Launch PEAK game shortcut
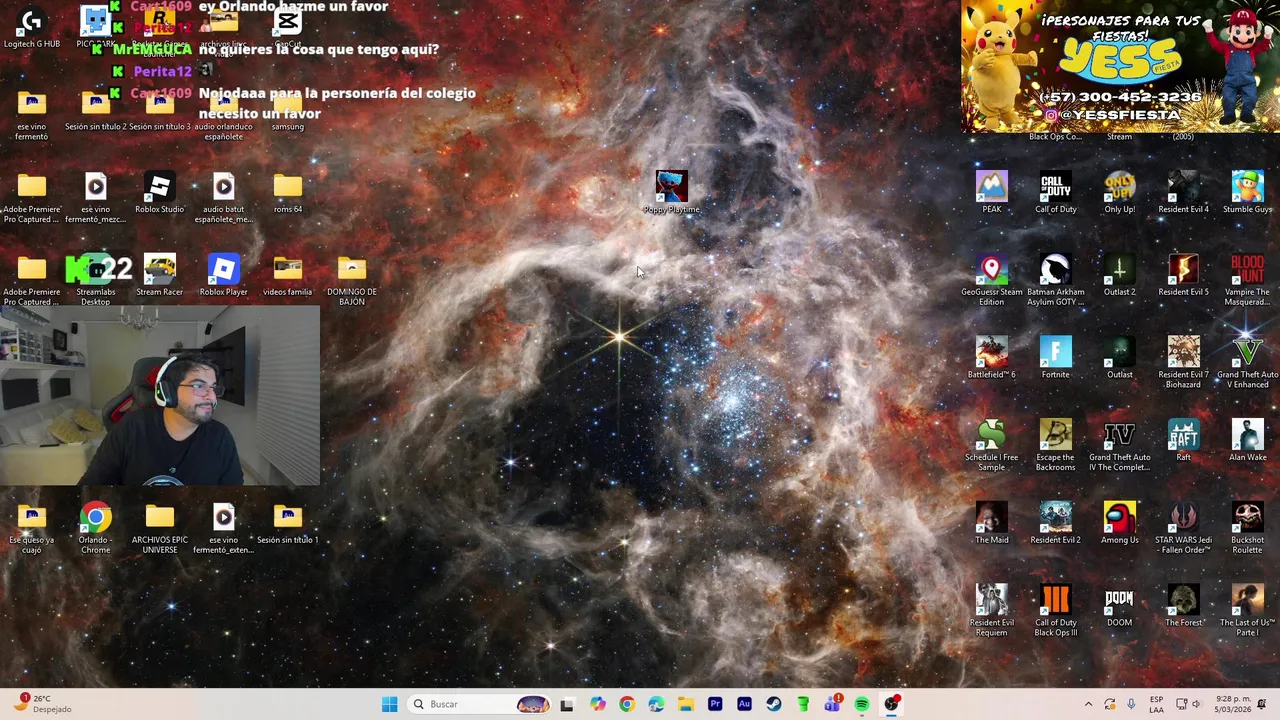 pyautogui.click(x=991, y=193)
